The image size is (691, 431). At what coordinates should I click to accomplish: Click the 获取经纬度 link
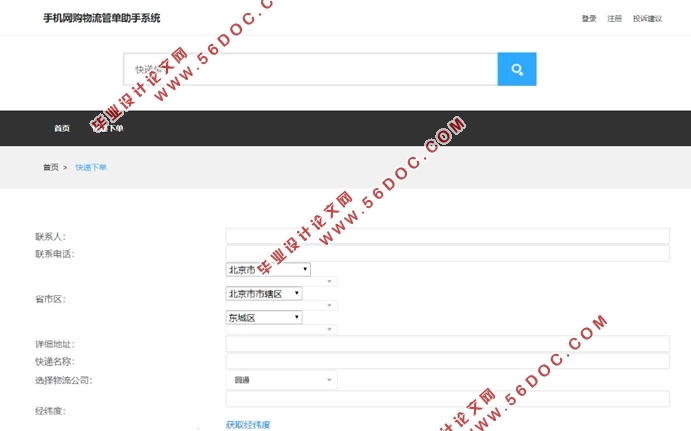pos(248,424)
